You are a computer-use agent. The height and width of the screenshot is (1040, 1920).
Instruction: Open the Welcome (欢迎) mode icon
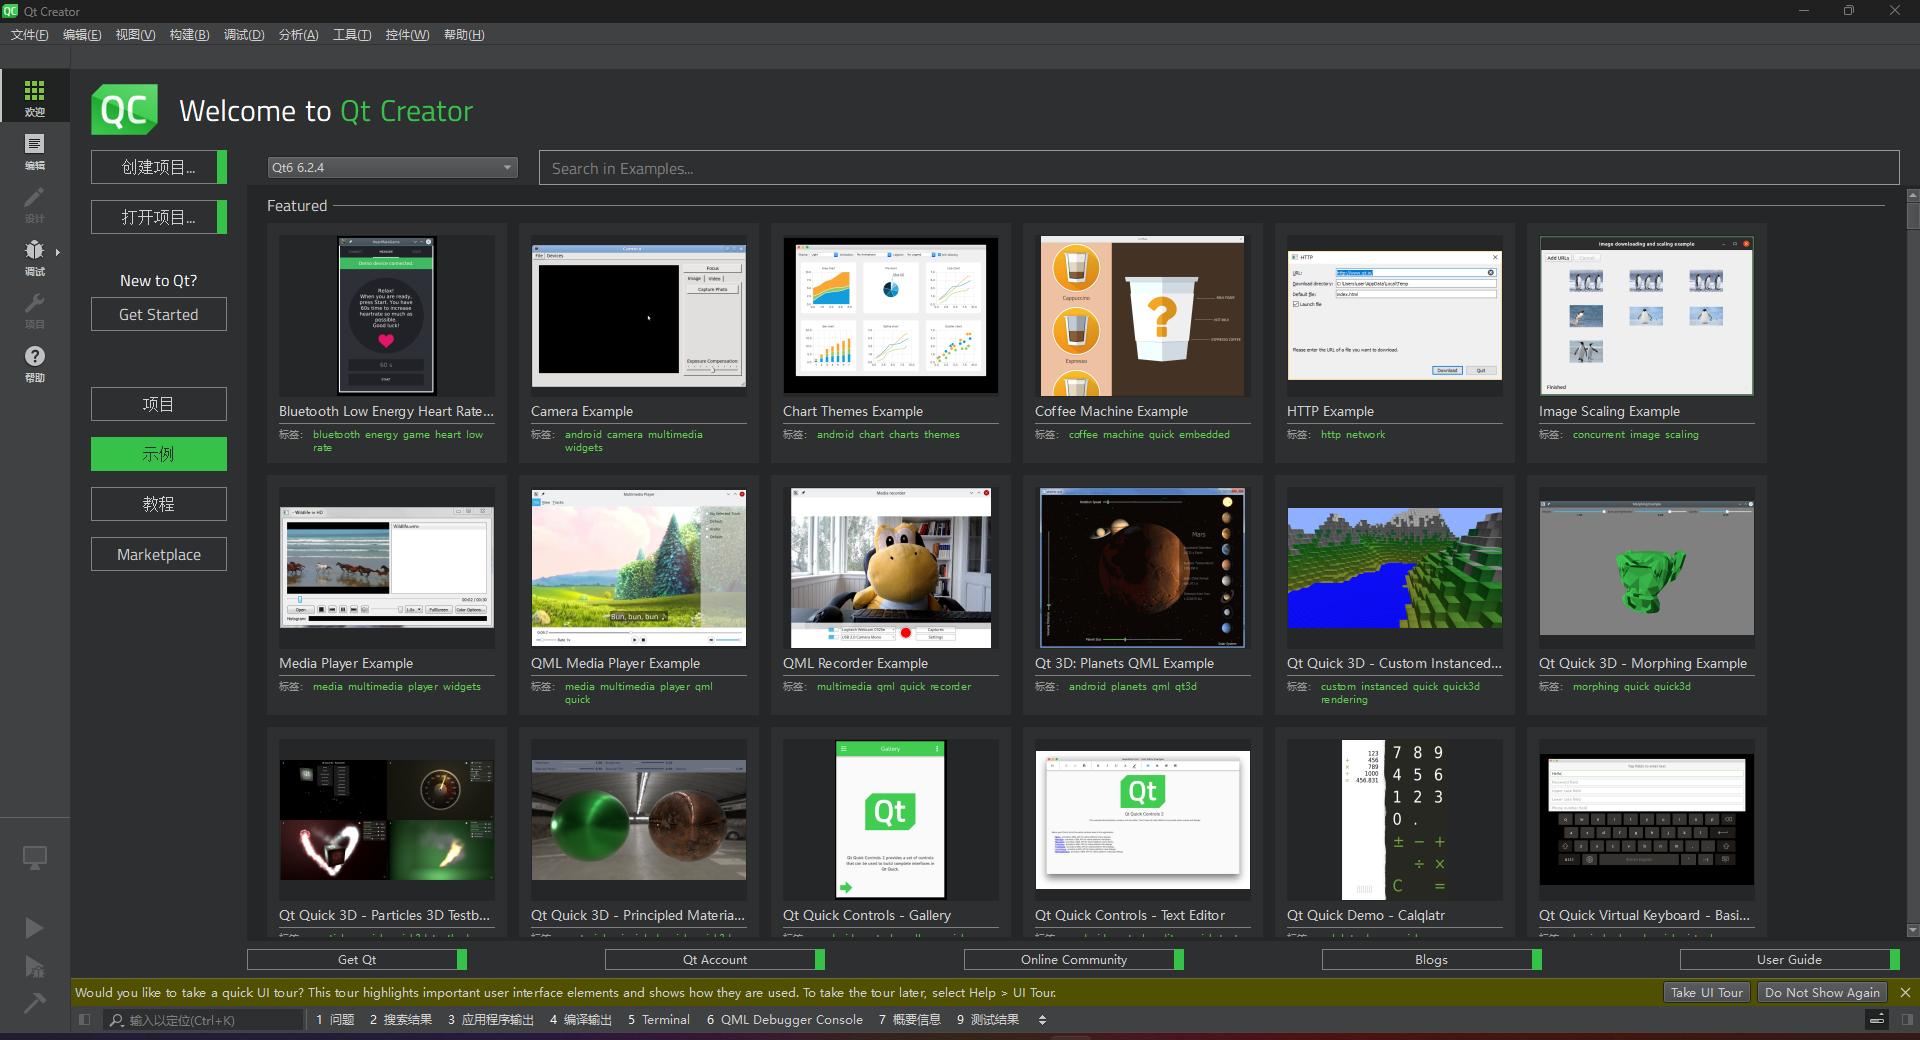pos(34,97)
